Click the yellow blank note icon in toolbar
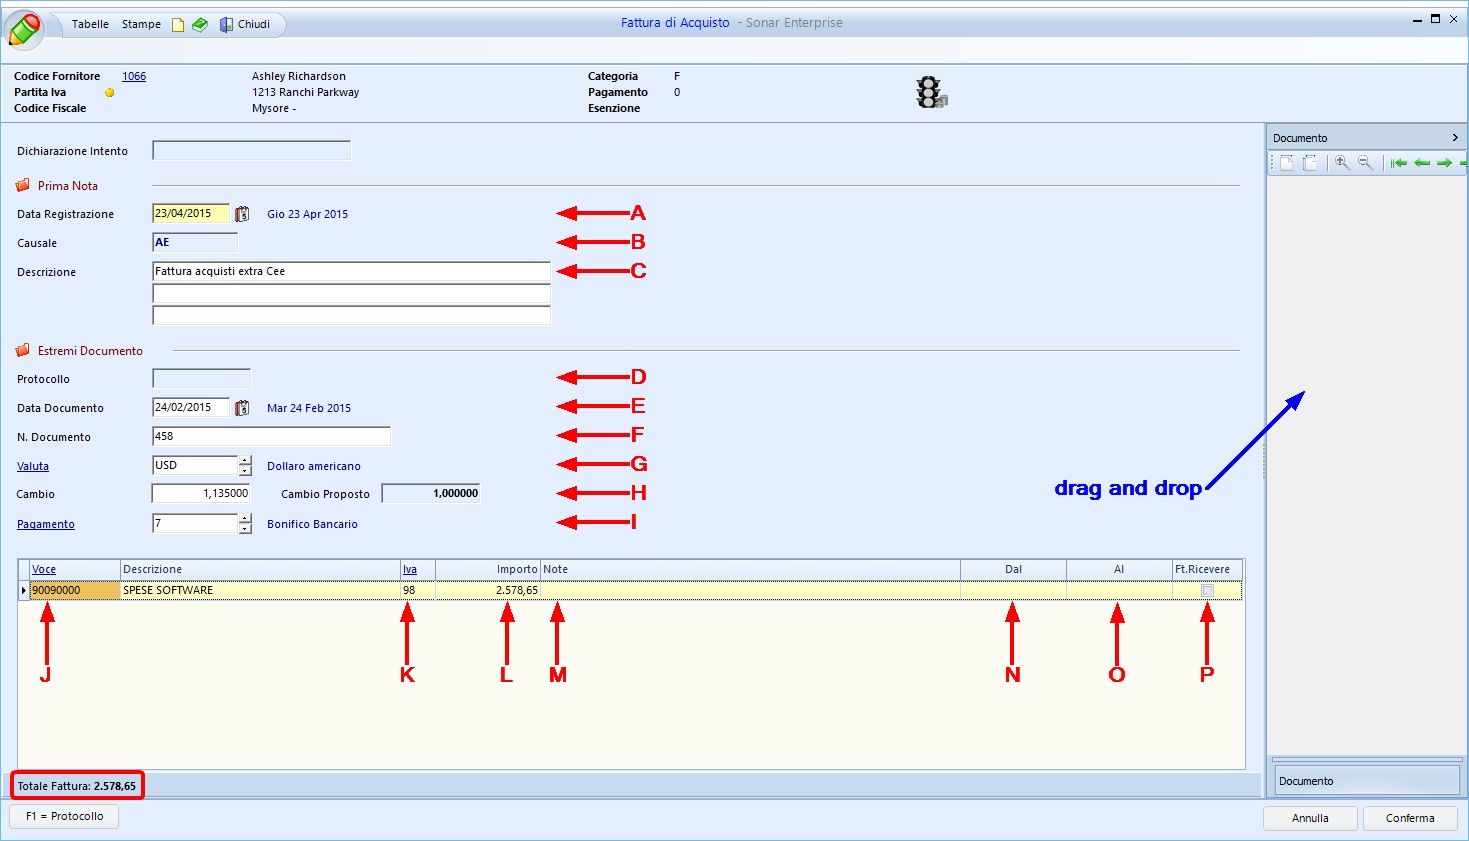Screen dimensions: 1469x841 pyautogui.click(x=178, y=25)
